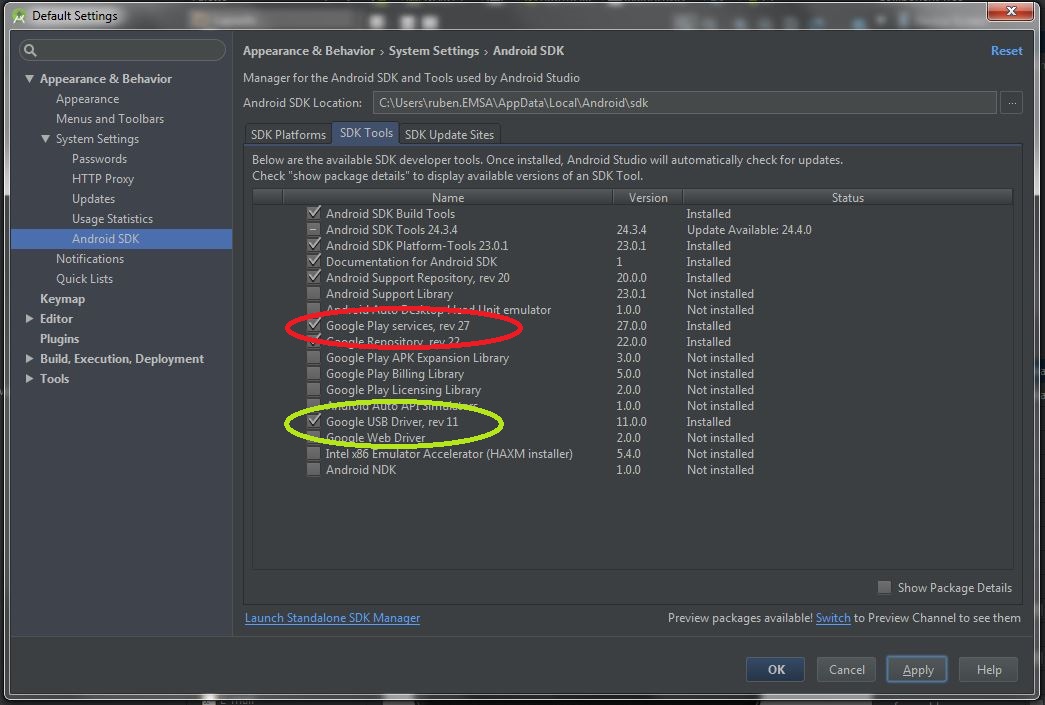Uncheck "Google USB Driver, rev 11"

(313, 421)
